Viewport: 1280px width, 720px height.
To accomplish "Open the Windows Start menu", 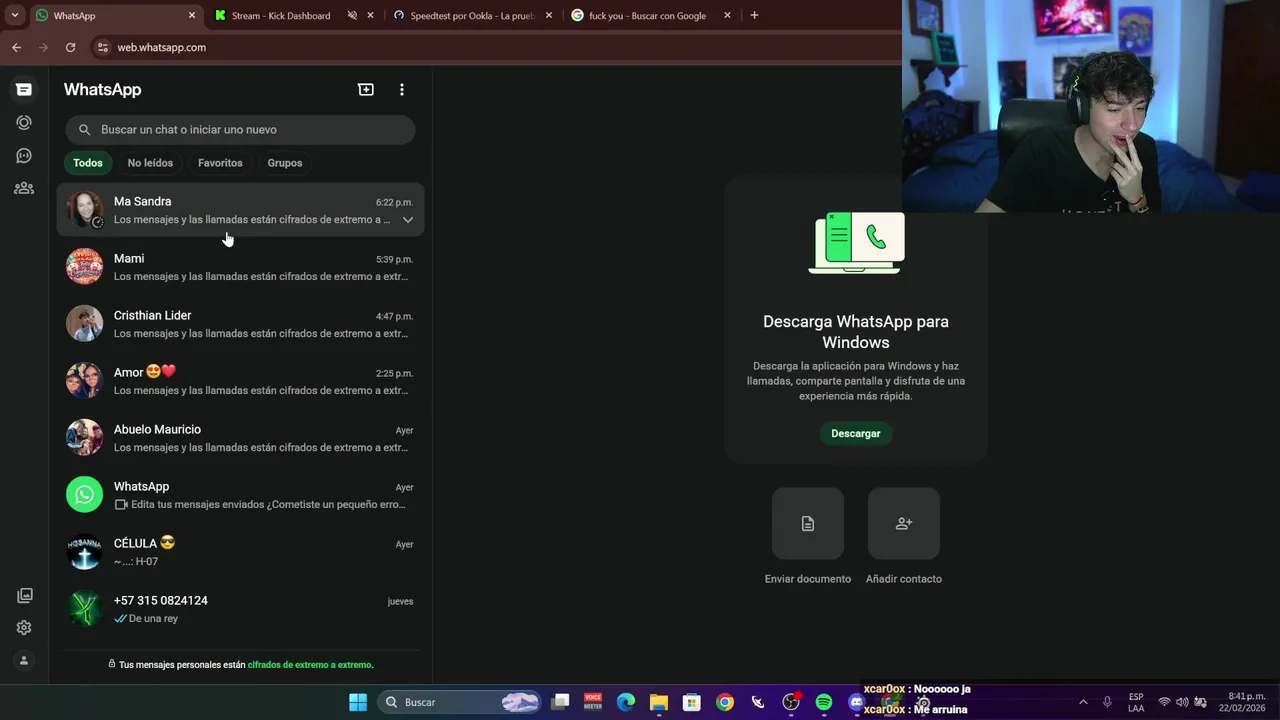I will (x=358, y=702).
